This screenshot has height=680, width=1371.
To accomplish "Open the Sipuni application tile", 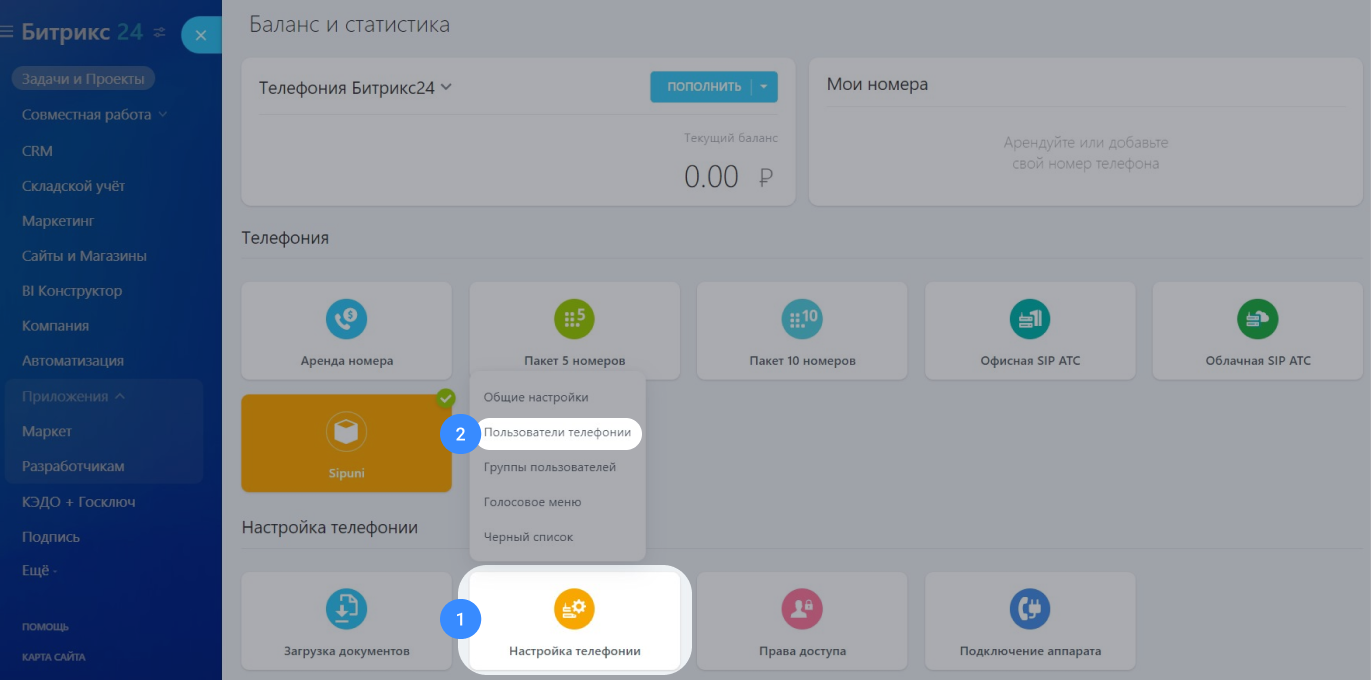I will 346,443.
